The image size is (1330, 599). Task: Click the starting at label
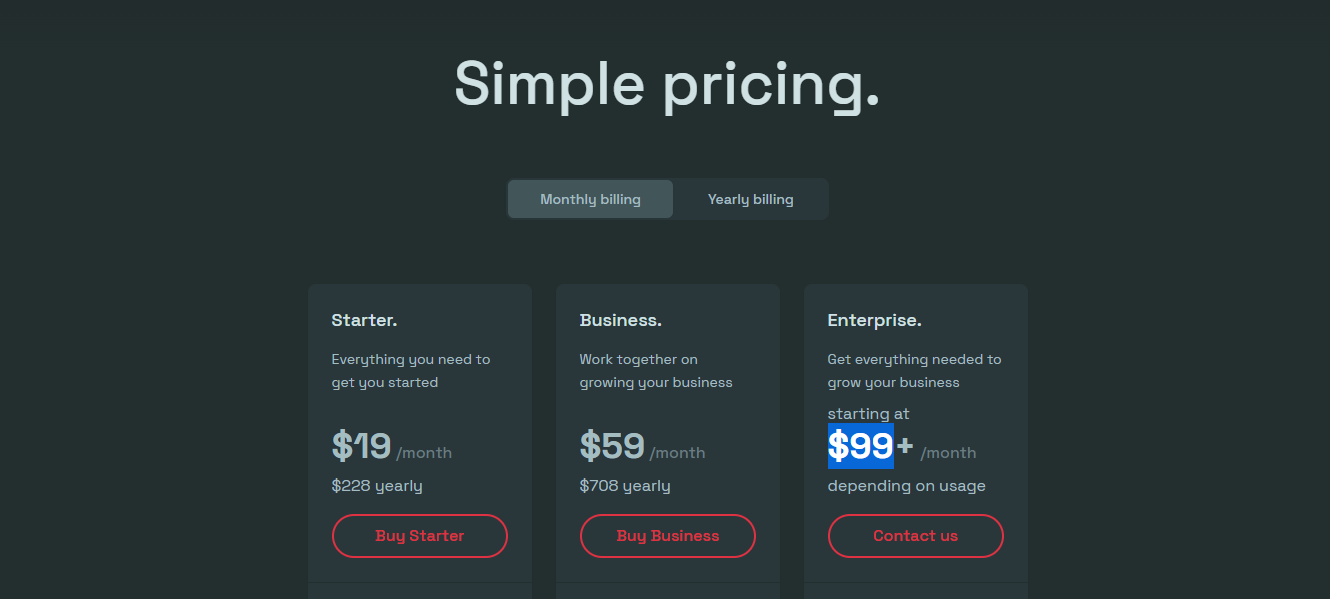tap(868, 413)
